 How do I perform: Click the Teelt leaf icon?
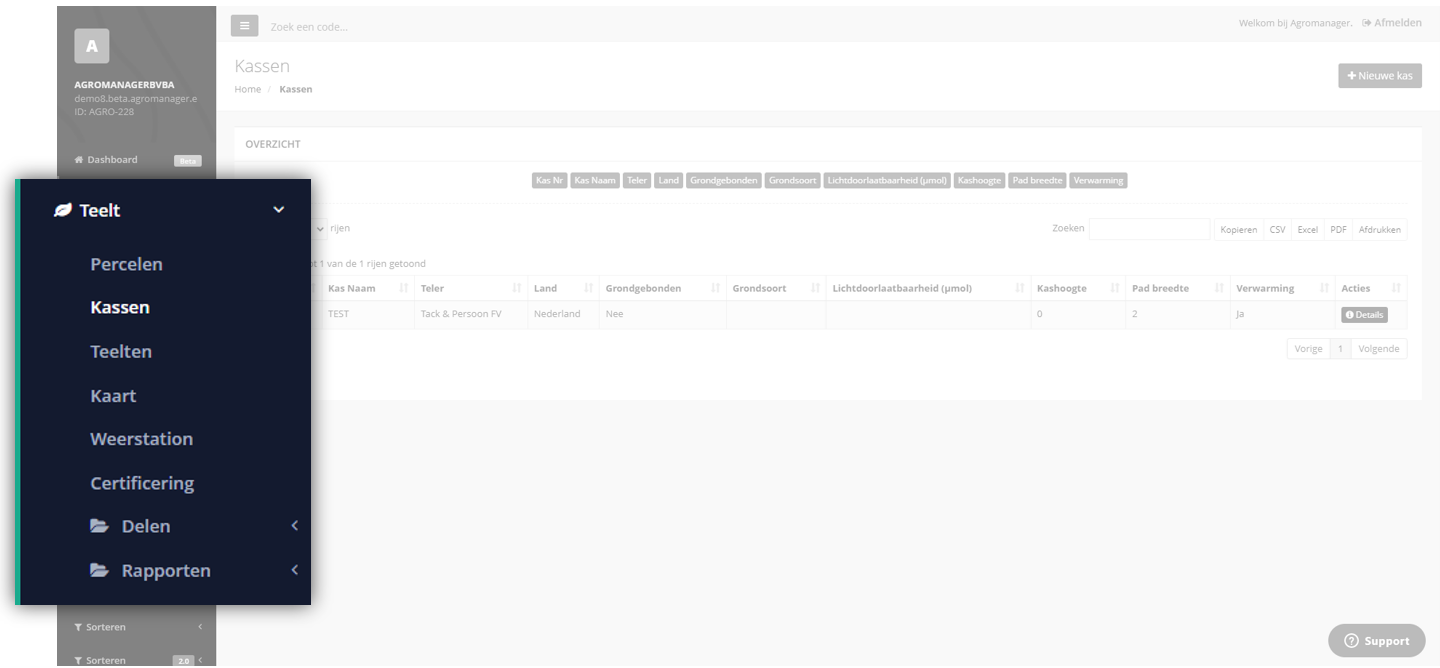[63, 210]
